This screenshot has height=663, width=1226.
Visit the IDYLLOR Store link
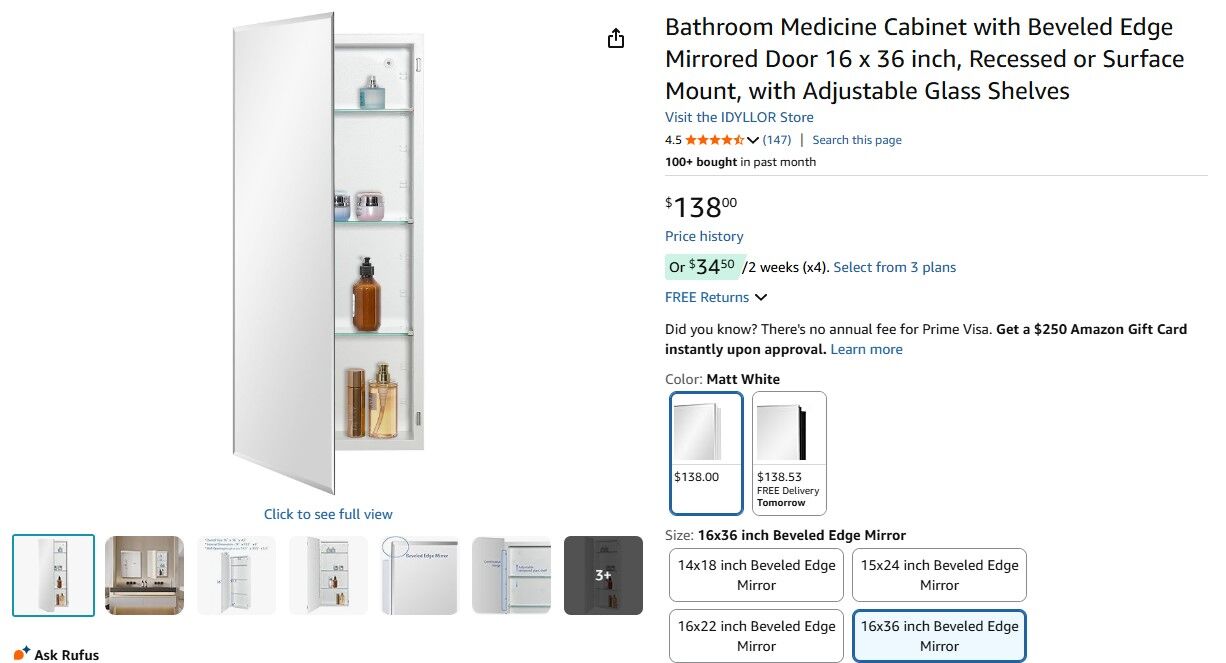tap(739, 117)
